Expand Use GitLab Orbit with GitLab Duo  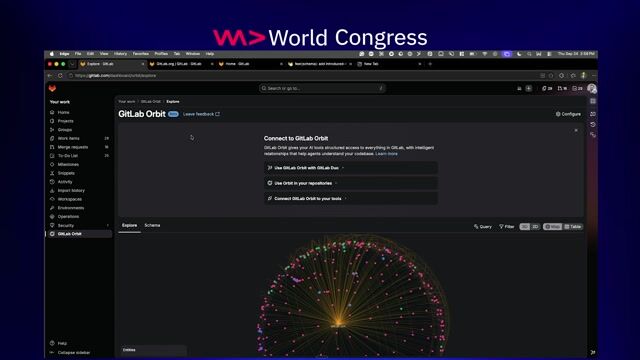click(351, 168)
